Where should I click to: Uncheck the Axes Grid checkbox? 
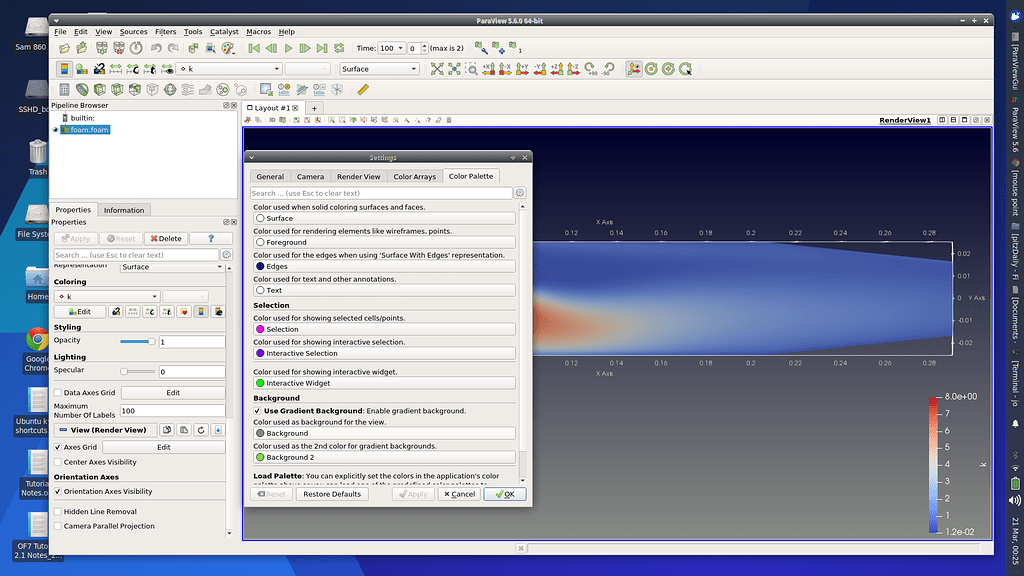point(58,447)
